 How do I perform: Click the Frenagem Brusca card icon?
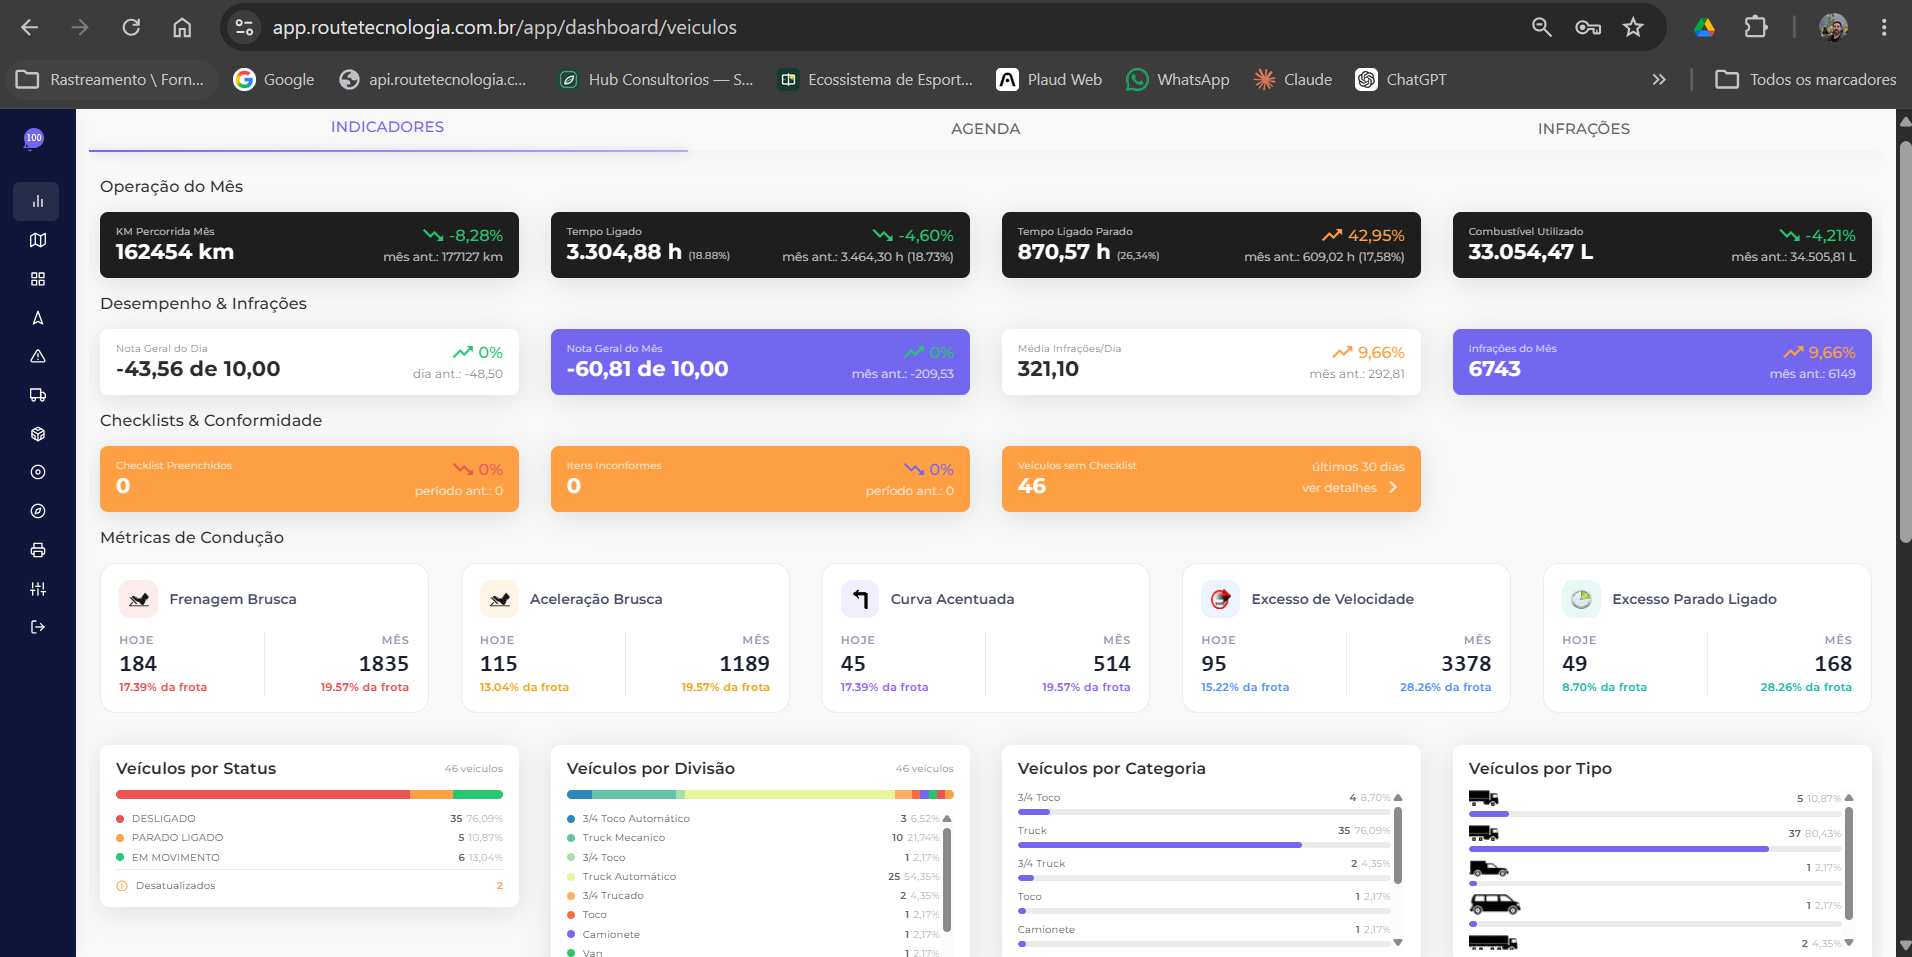pyautogui.click(x=138, y=599)
